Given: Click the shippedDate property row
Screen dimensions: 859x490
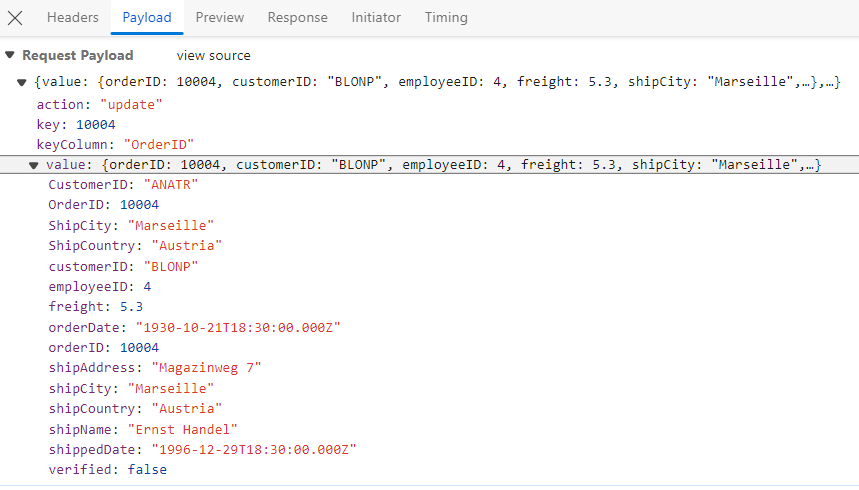Looking at the screenshot, I should pyautogui.click(x=202, y=449).
